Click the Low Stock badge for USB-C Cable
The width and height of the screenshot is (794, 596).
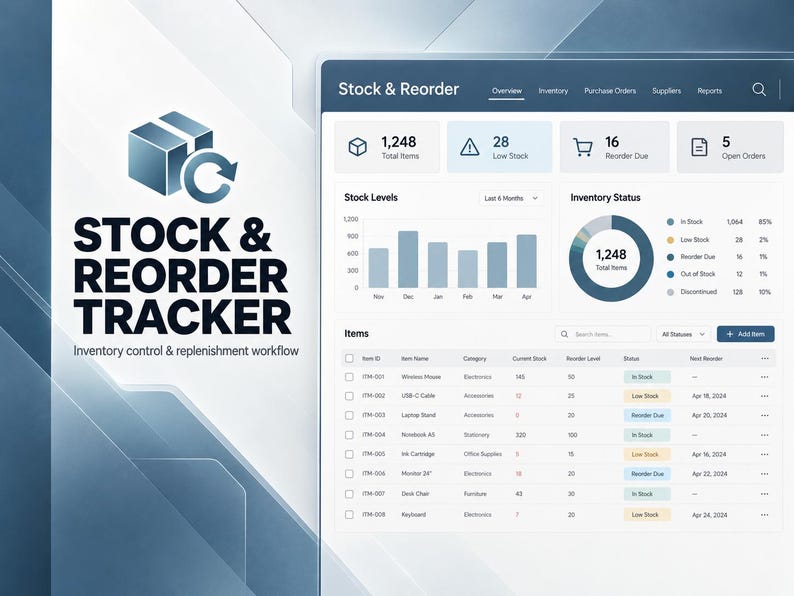[647, 396]
